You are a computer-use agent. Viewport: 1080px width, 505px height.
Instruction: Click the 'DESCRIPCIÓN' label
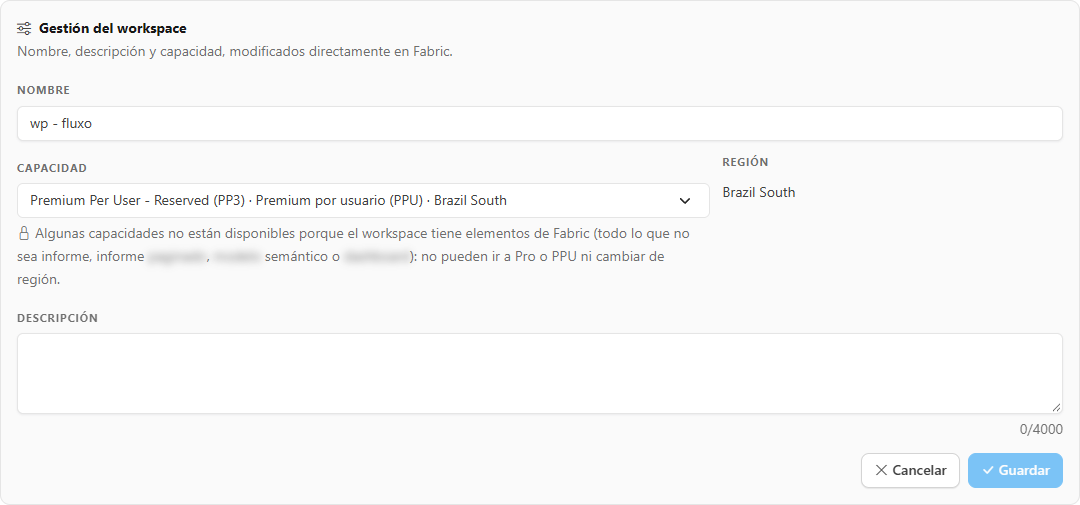[57, 318]
